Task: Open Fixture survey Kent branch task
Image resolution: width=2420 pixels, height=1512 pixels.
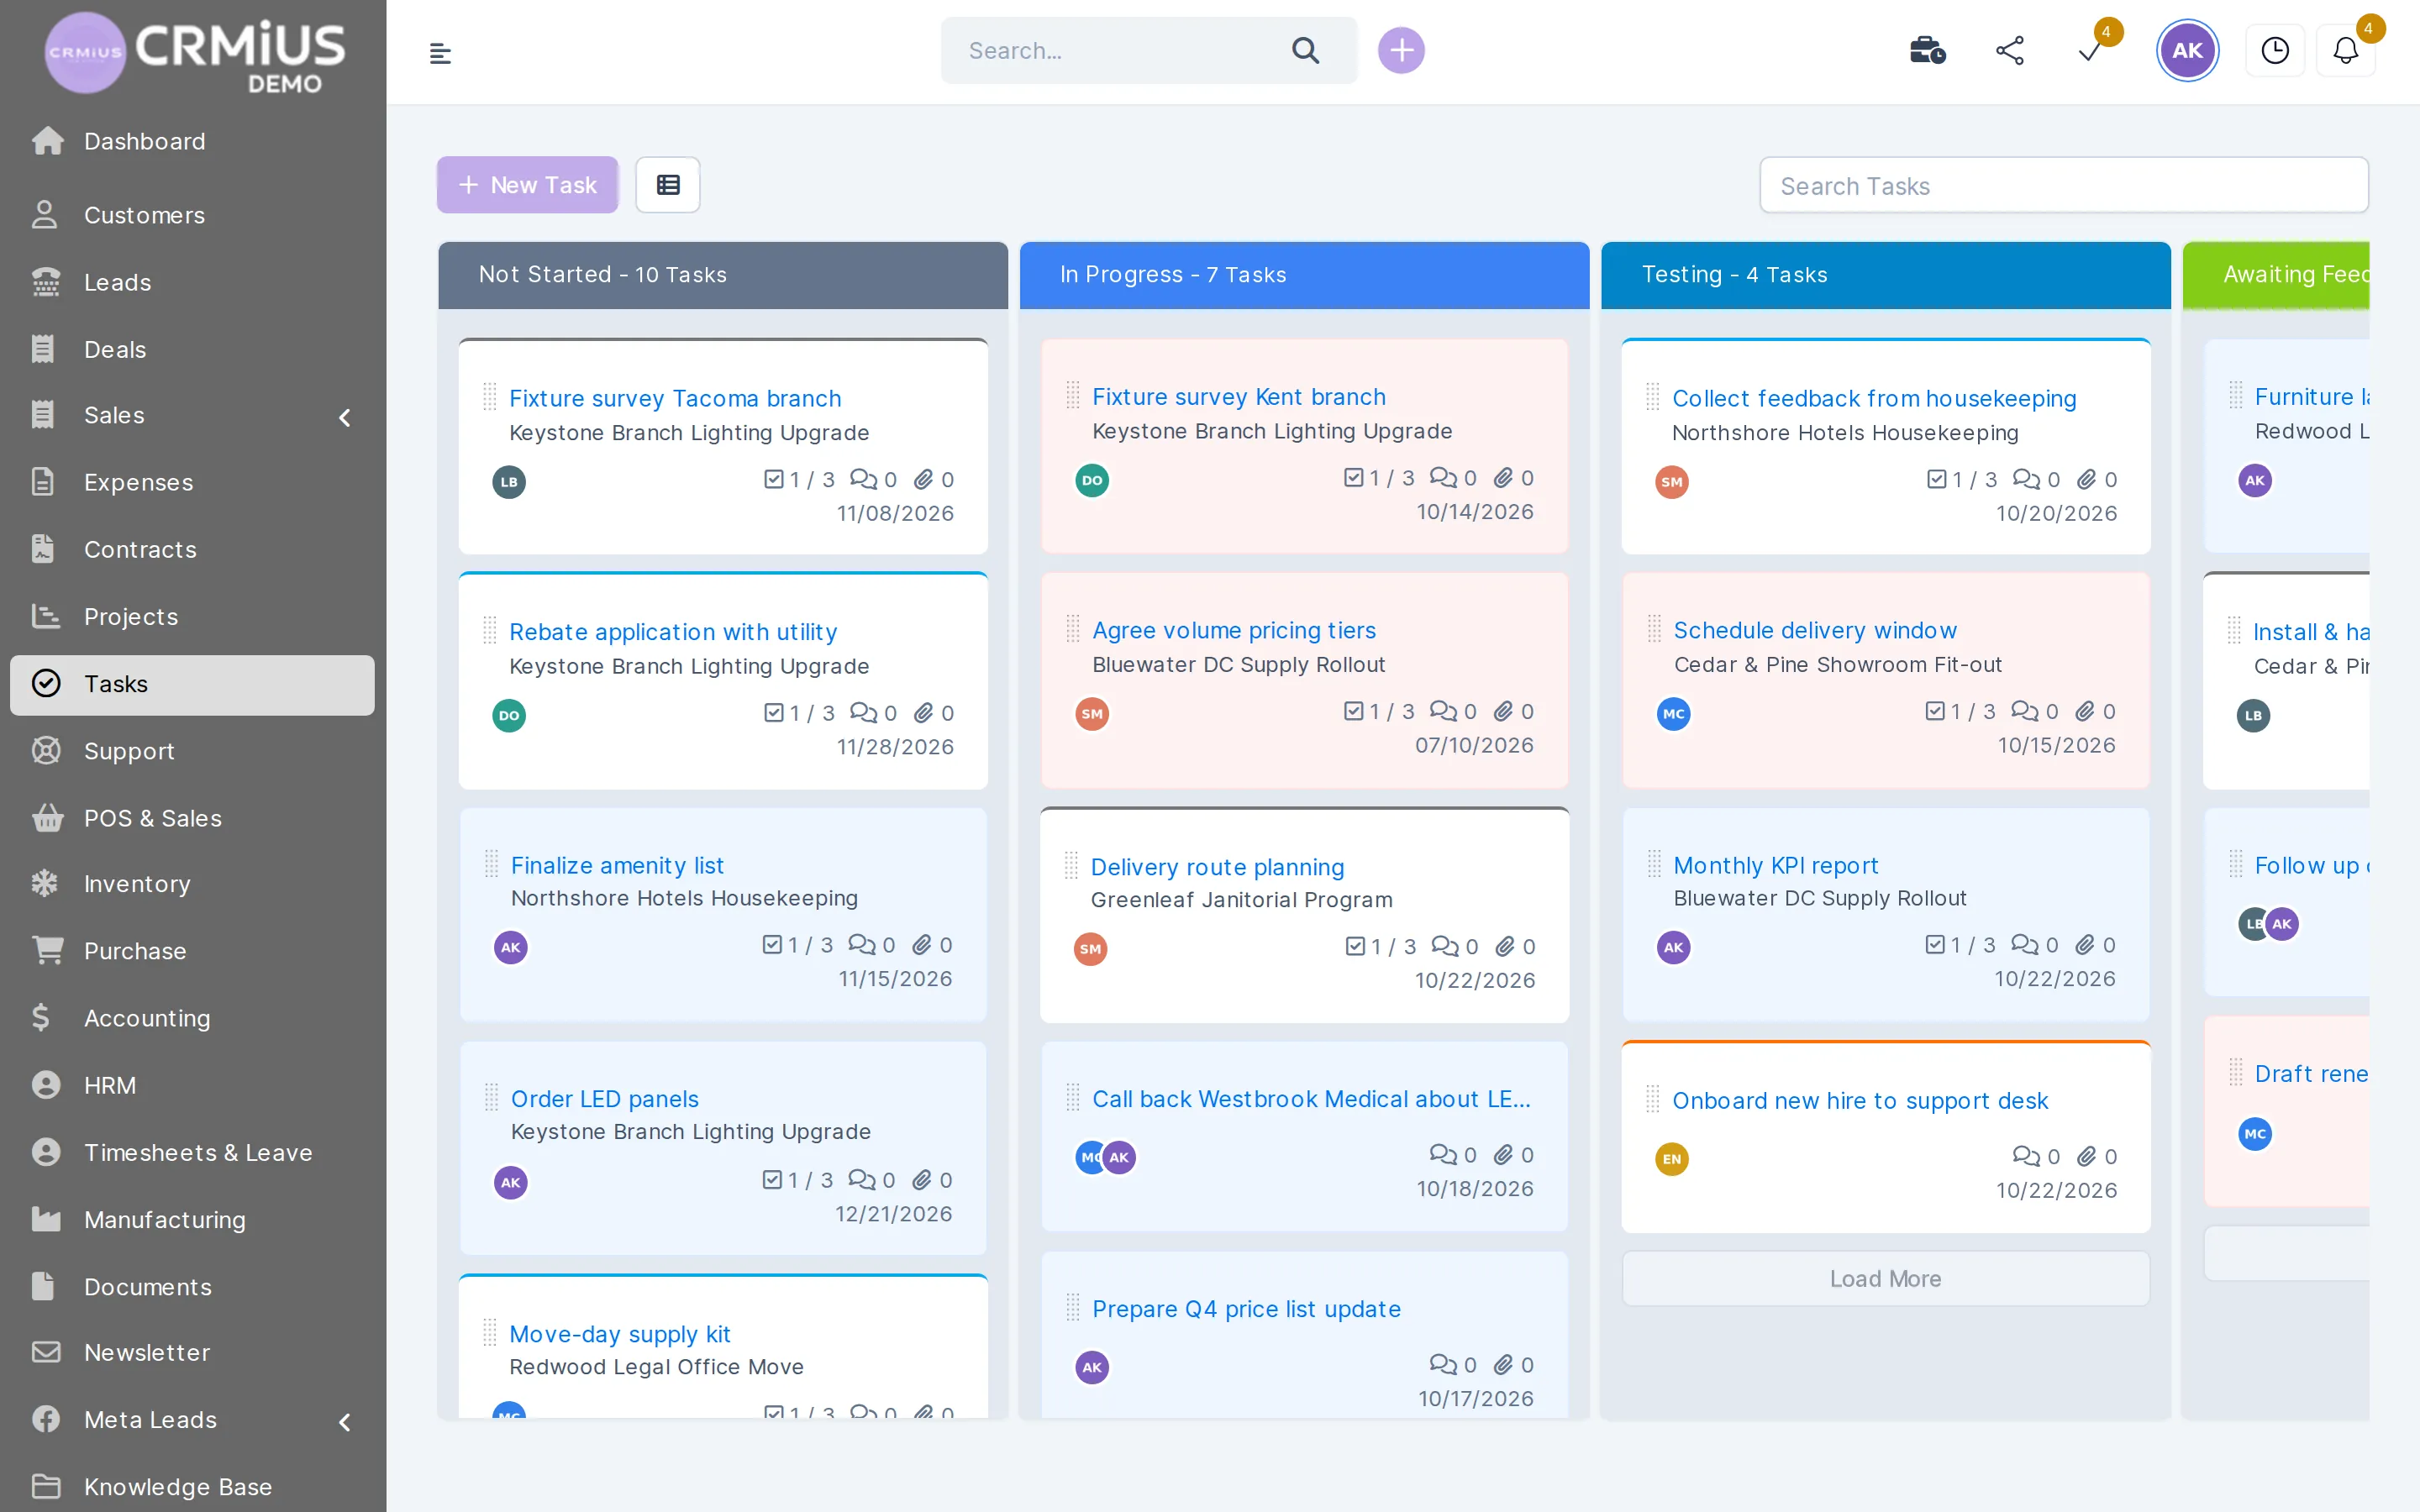Action: click(x=1238, y=396)
